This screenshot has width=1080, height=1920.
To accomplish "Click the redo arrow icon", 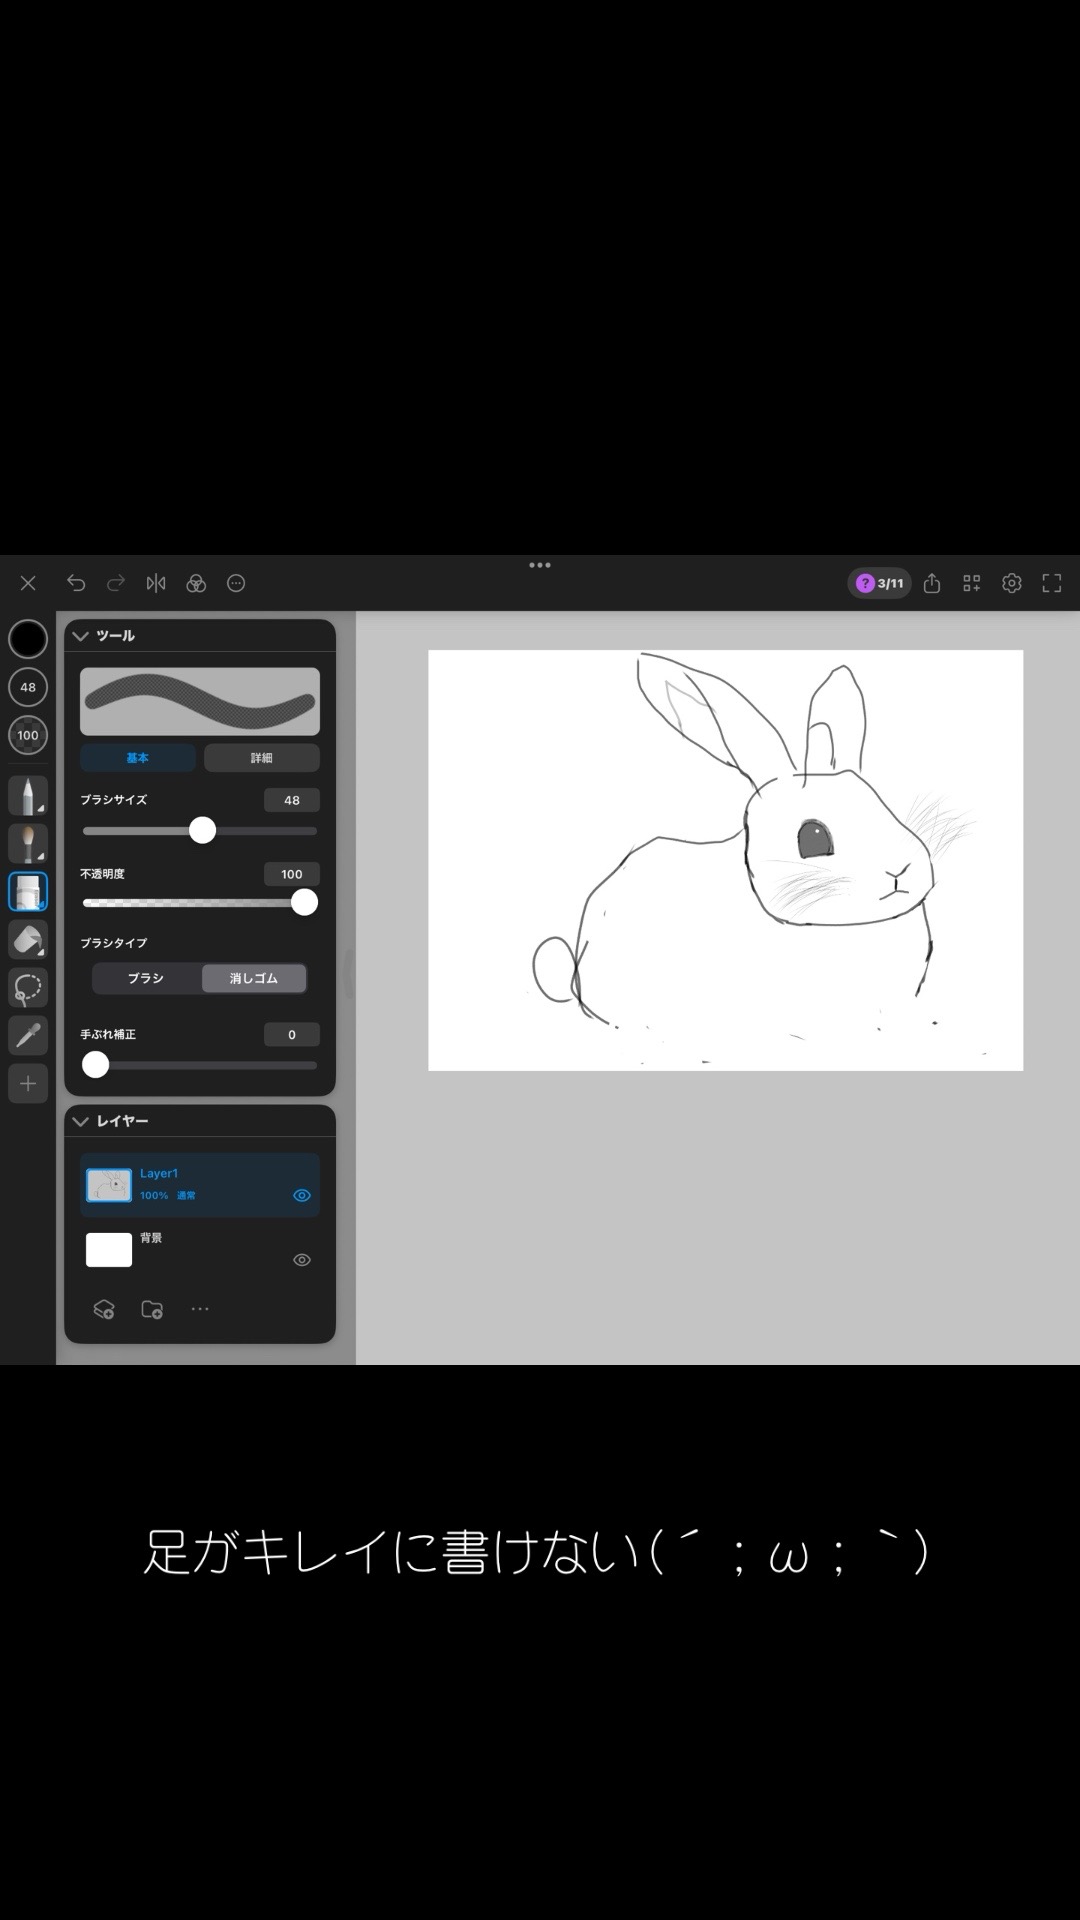I will pyautogui.click(x=116, y=583).
